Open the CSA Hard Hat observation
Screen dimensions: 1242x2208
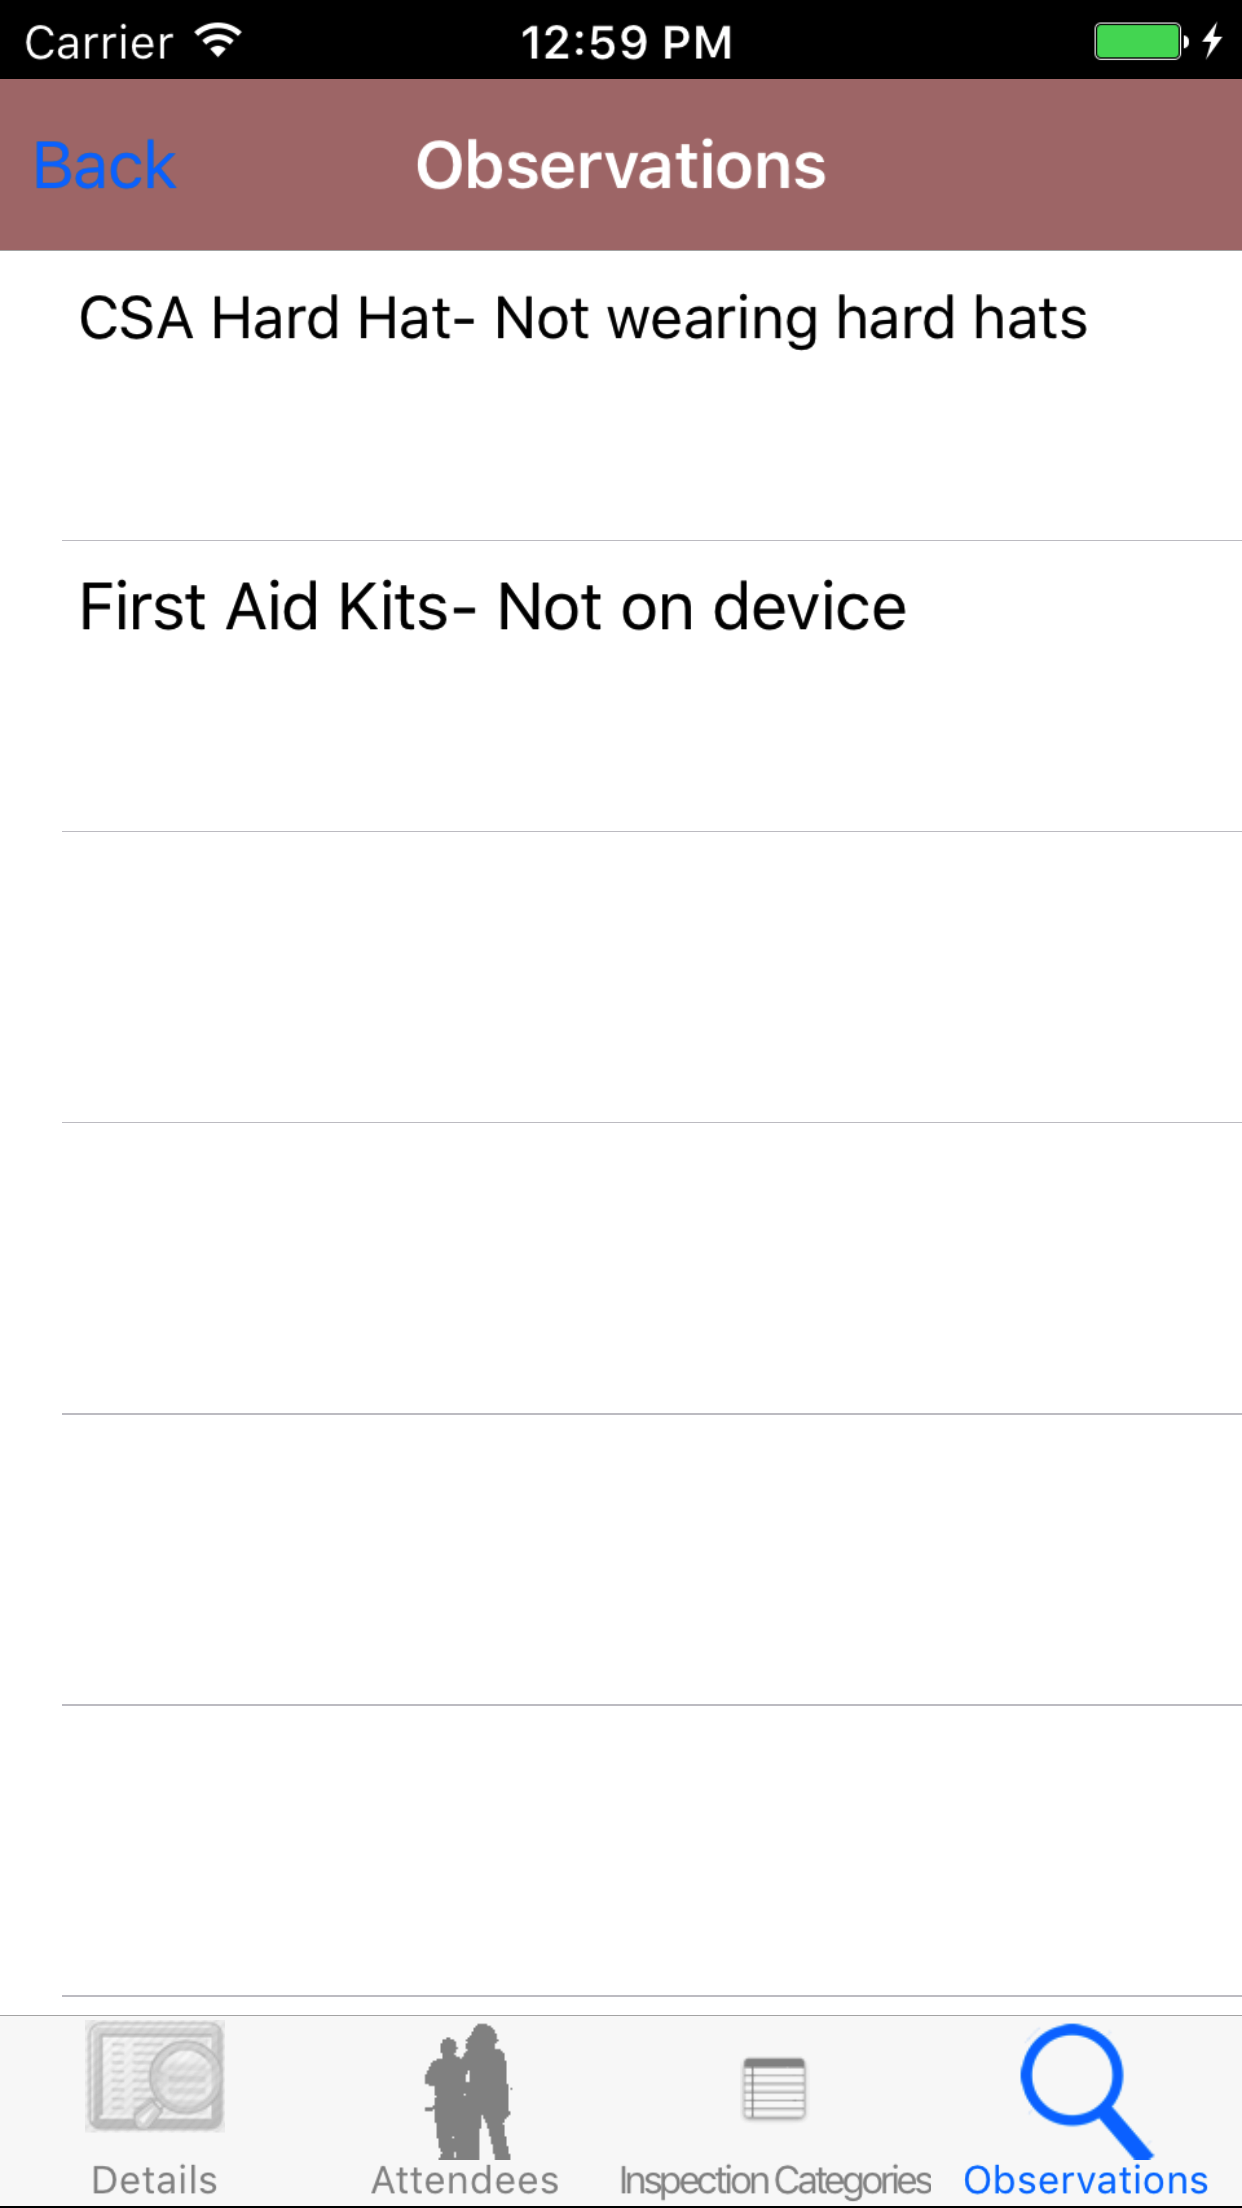[583, 320]
